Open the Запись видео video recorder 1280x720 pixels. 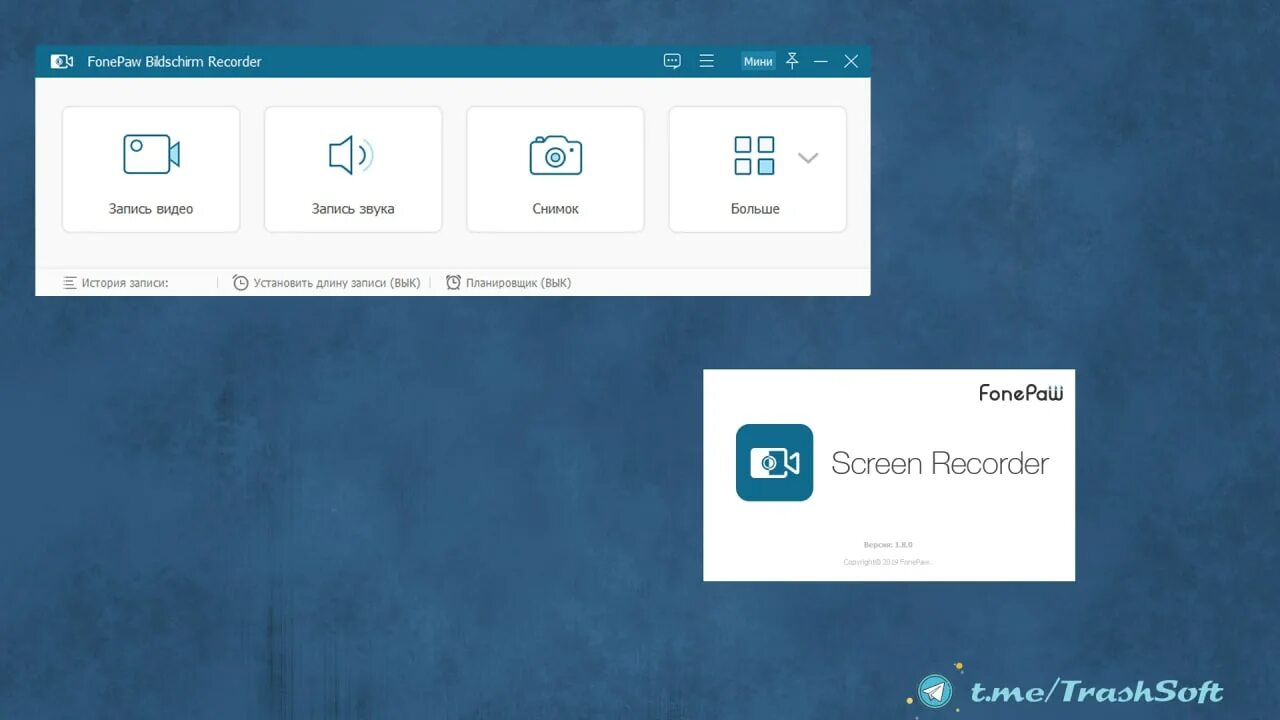click(x=151, y=170)
